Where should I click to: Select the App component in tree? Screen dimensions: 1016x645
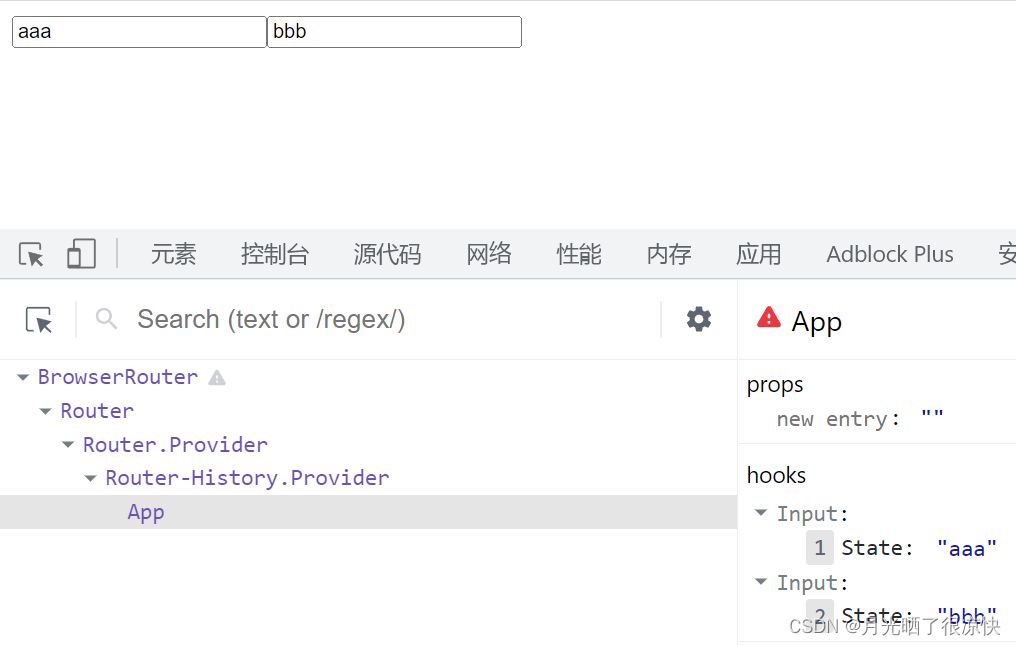[146, 512]
